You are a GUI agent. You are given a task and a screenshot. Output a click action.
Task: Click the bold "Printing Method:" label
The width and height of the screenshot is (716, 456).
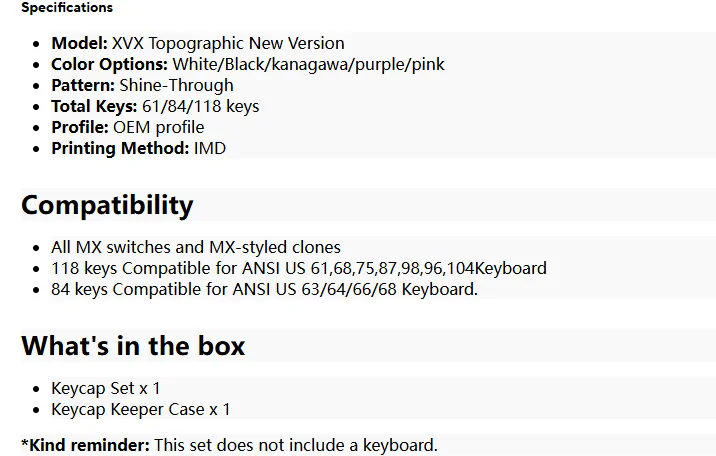point(120,148)
